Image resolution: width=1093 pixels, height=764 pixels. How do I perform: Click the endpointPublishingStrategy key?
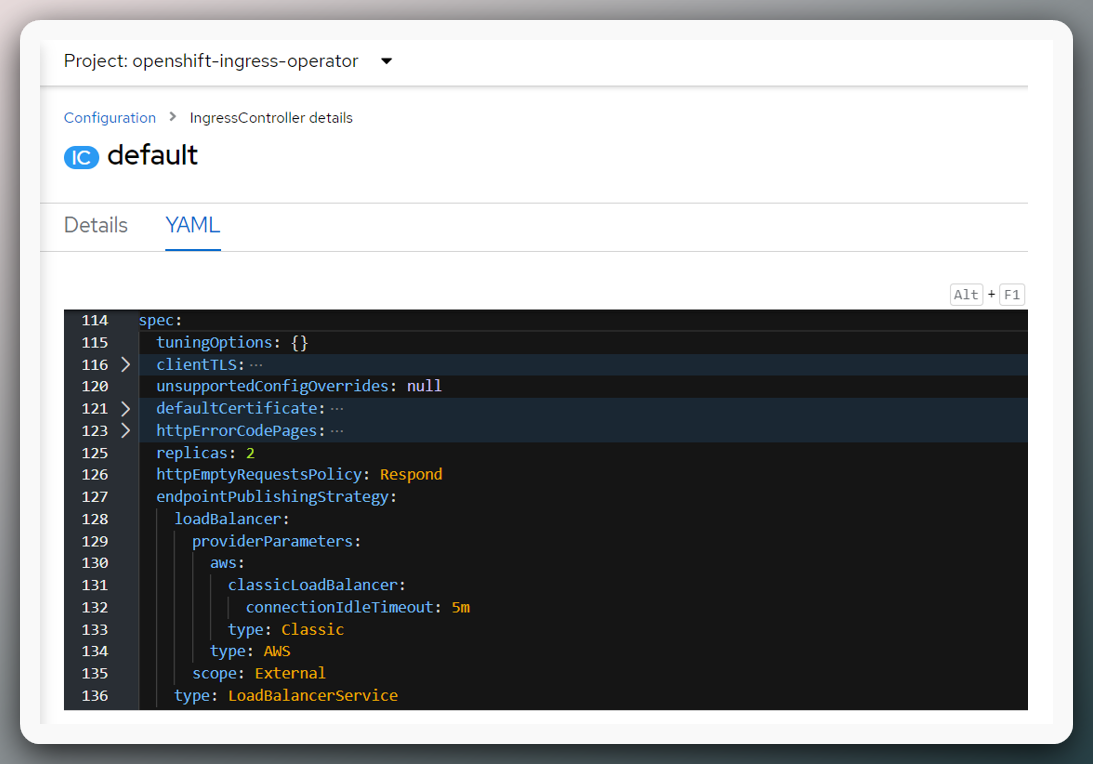273,497
